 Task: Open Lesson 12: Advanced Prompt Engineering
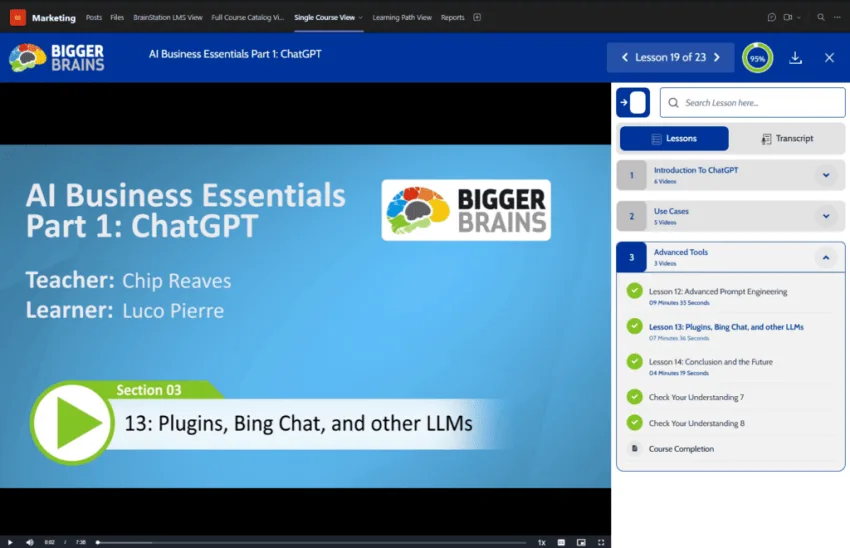718,292
